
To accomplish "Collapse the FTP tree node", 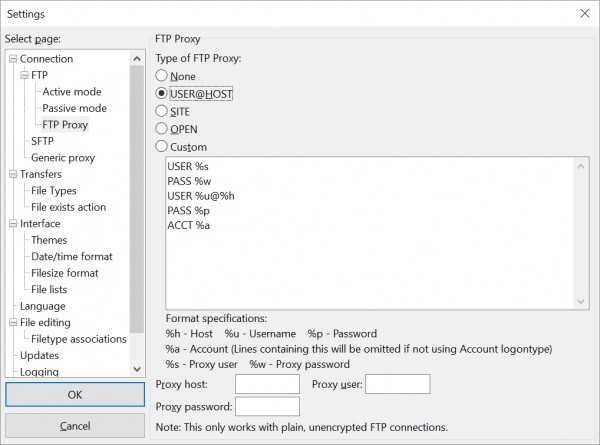I will pyautogui.click(x=24, y=75).
